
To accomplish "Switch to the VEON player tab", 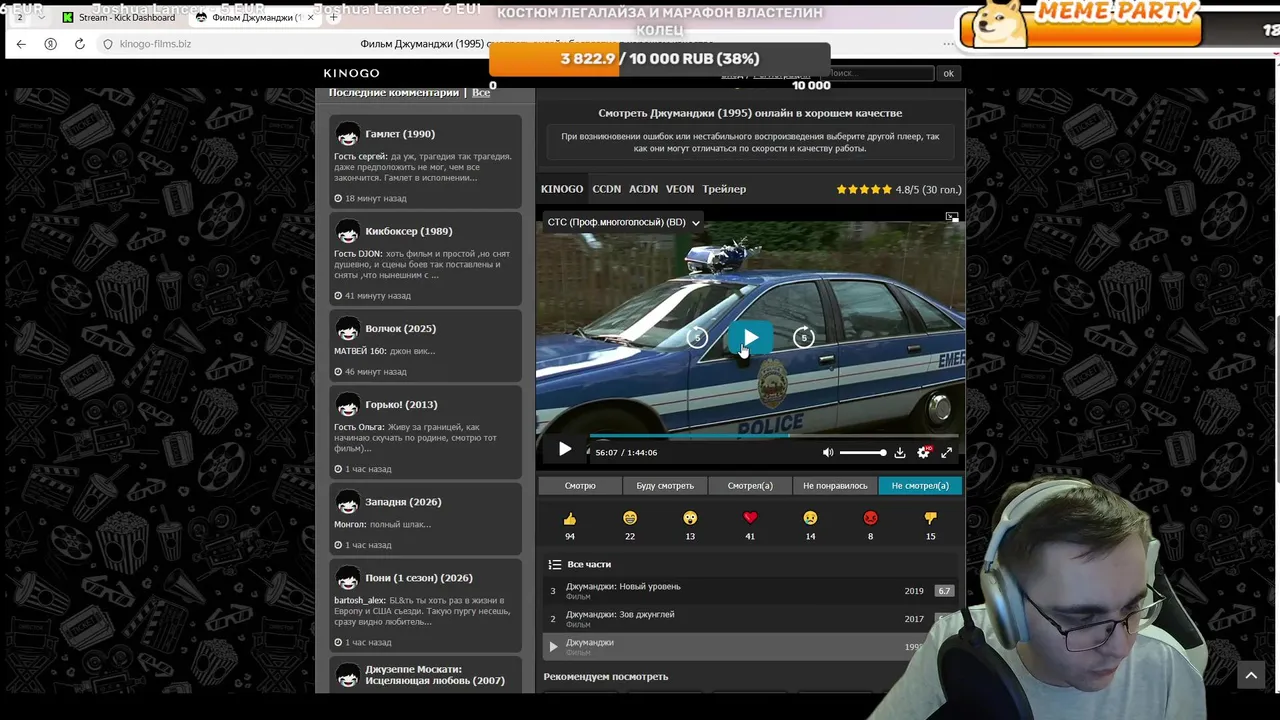I will (x=680, y=189).
